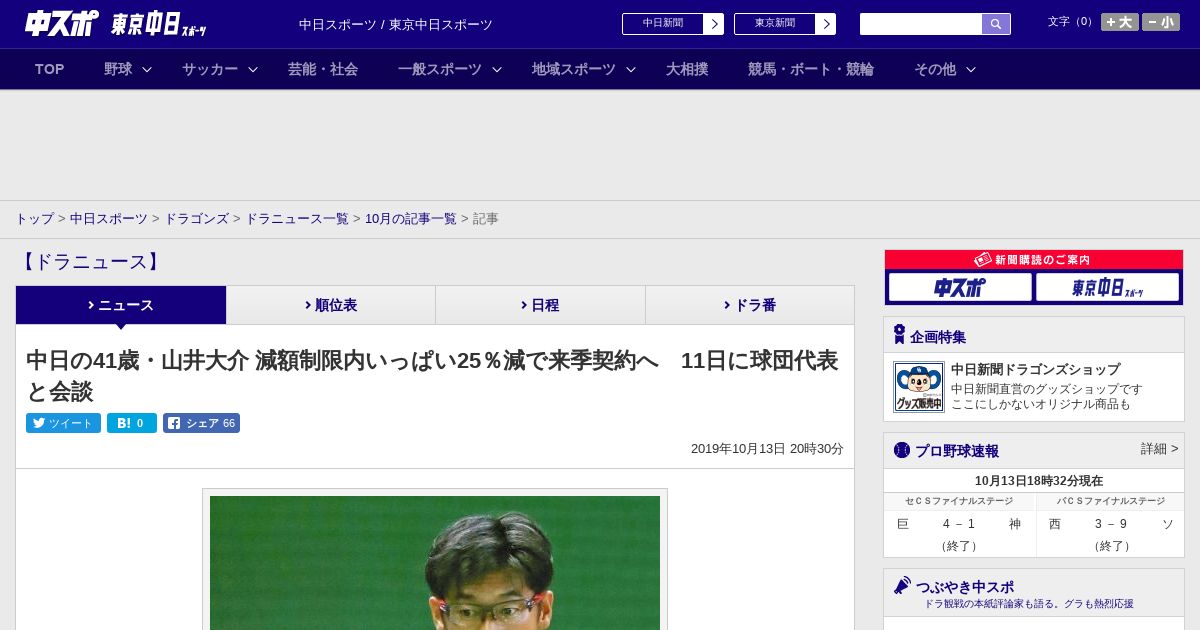Expand 一般スポーツ submenu chevron

(x=497, y=69)
